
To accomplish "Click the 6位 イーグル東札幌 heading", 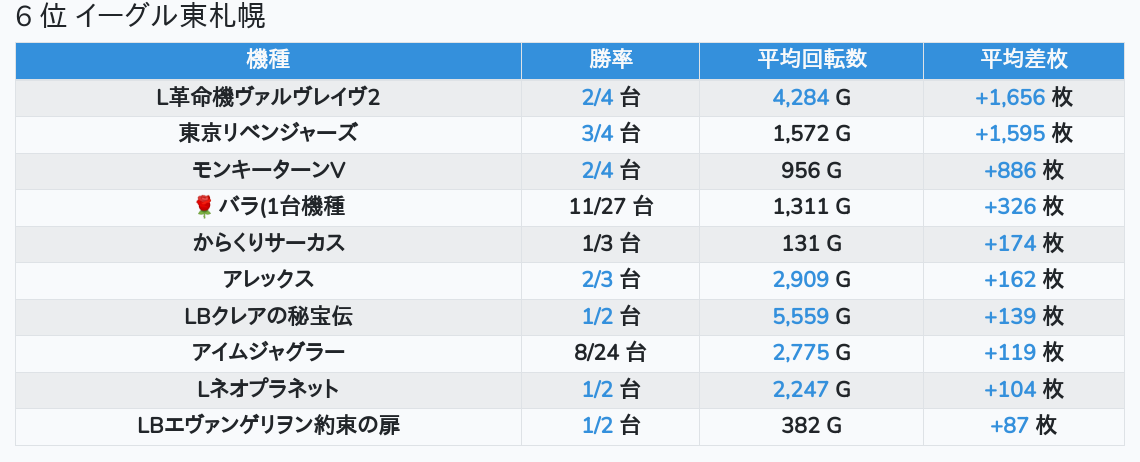I will pos(141,17).
